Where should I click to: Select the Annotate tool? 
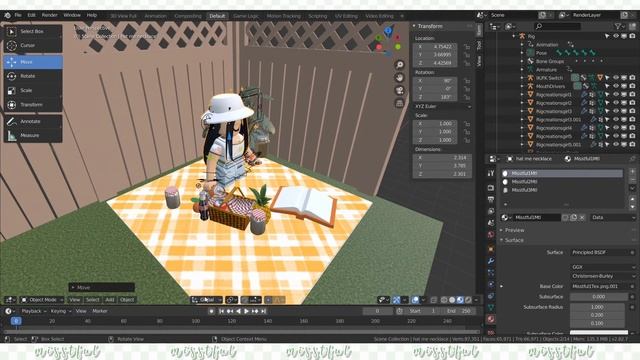(x=33, y=122)
